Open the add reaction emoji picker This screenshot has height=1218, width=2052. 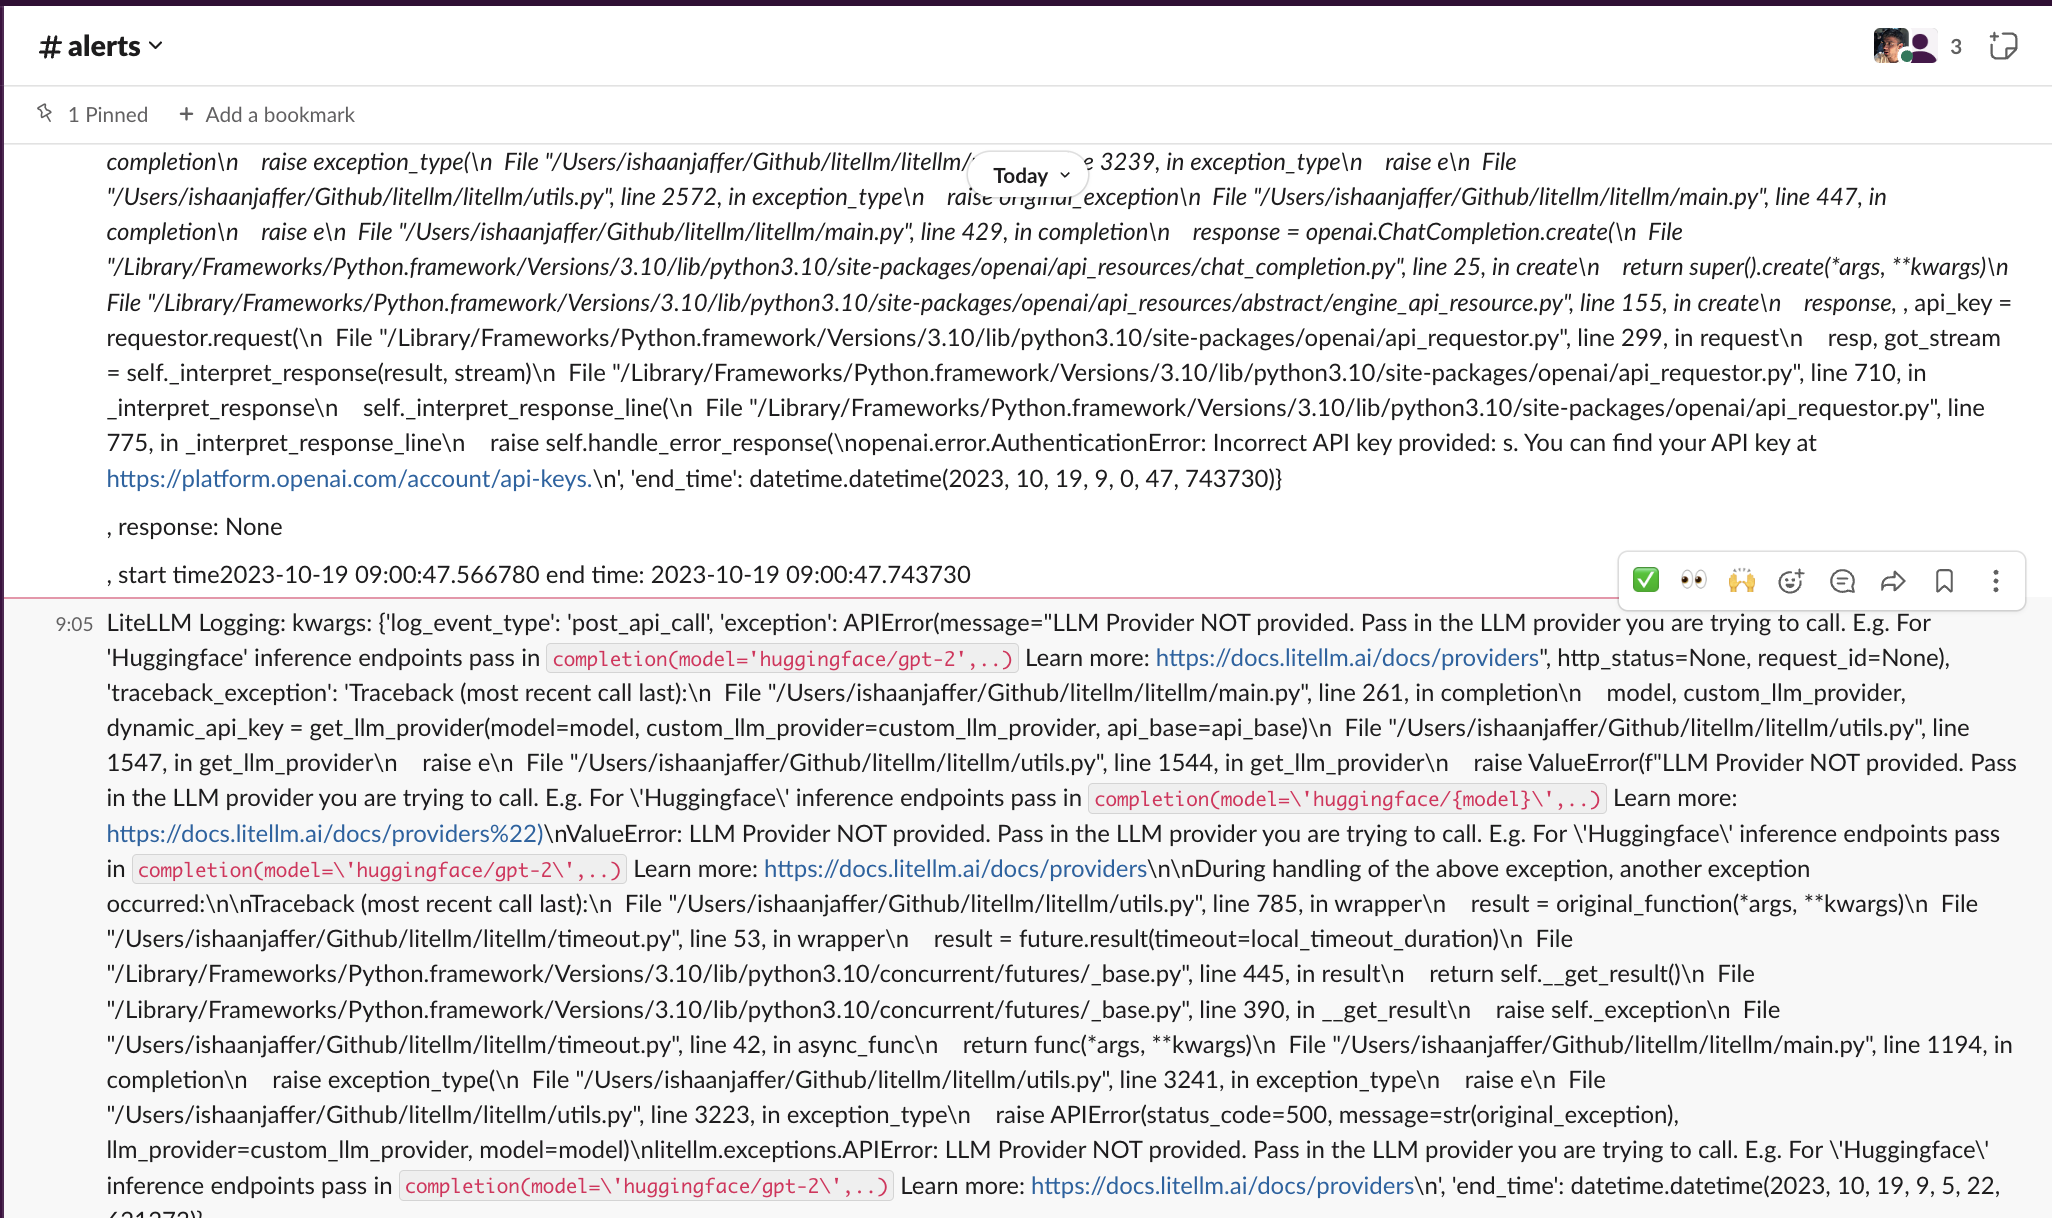pos(1790,581)
